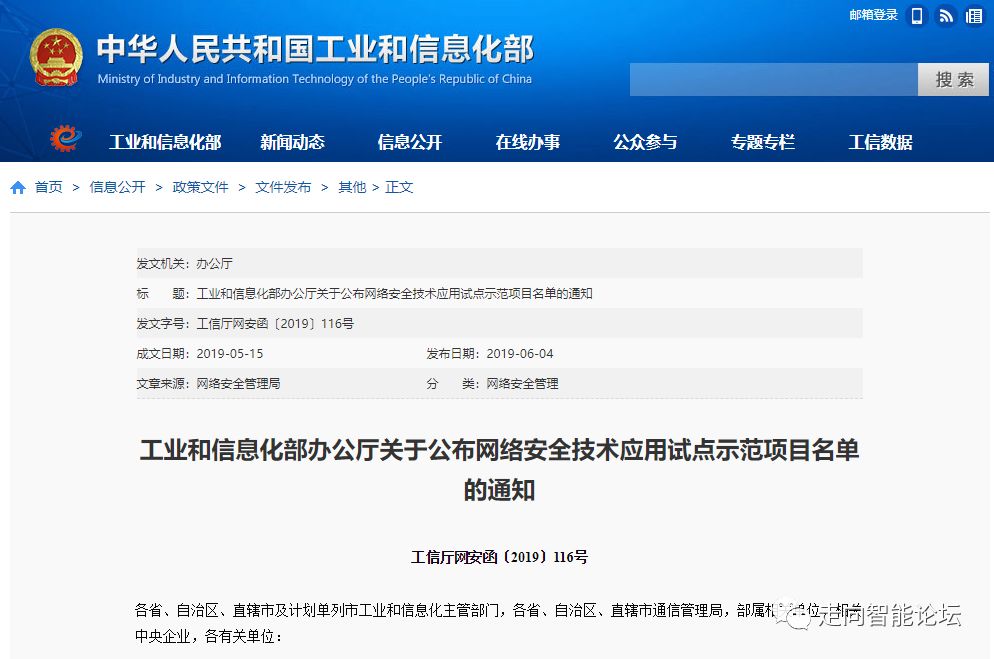The image size is (994, 659).
Task: Select 文章来源 网络安全管理局 text
Action: pos(209,383)
